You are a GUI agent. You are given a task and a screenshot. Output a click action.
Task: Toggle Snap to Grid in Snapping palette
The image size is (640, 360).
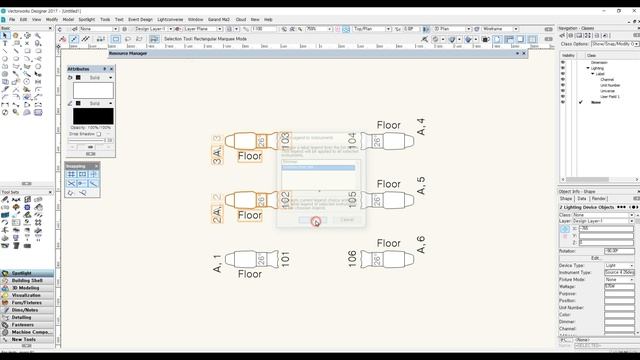pyautogui.click(x=71, y=174)
